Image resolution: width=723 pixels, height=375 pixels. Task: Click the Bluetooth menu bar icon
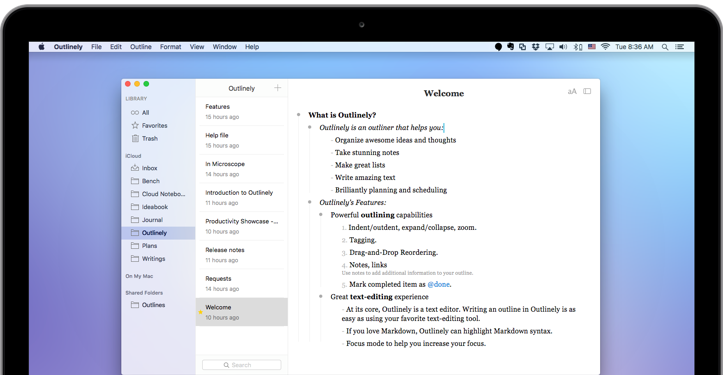click(x=578, y=47)
